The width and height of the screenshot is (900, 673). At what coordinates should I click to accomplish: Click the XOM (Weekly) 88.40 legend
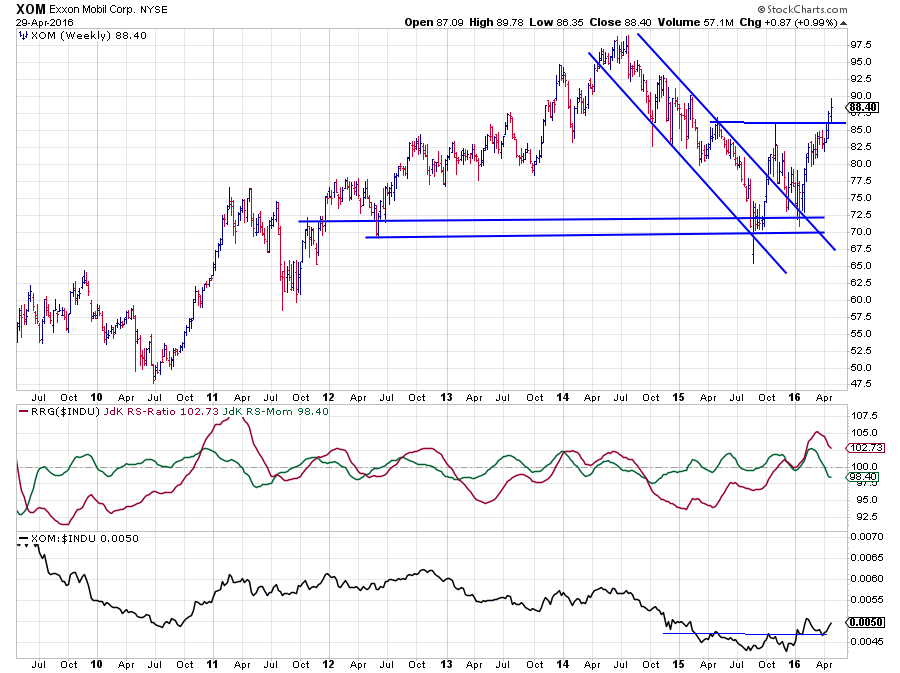[88, 36]
